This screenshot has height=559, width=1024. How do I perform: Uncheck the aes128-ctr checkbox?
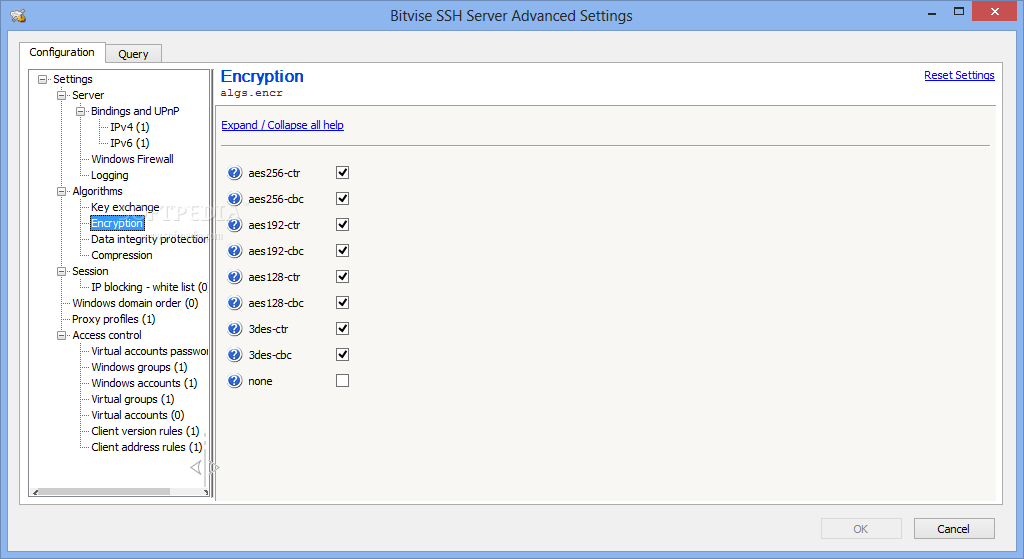pyautogui.click(x=342, y=277)
